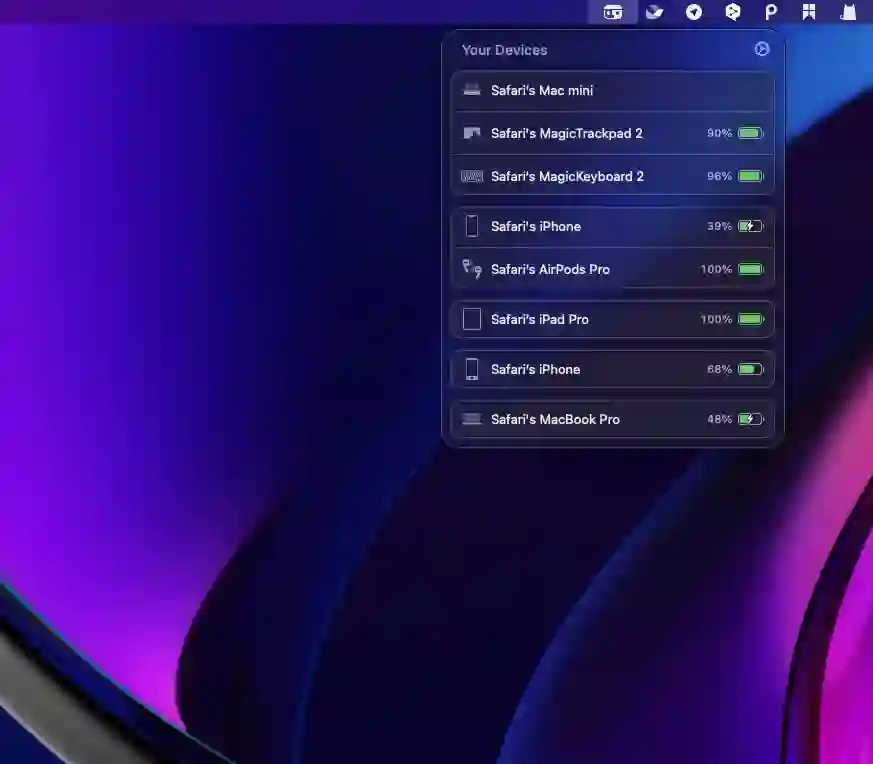Select Safari's MagicKeyboard 2 device name
This screenshot has width=873, height=764.
567,177
